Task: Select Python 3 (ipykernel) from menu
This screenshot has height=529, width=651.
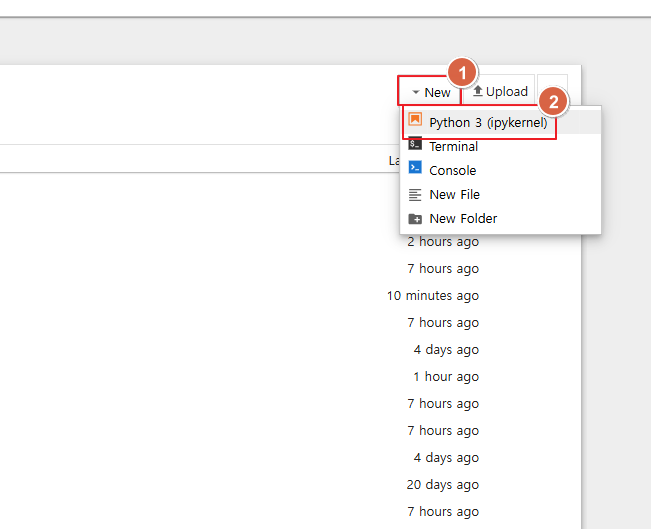Action: pos(500,122)
